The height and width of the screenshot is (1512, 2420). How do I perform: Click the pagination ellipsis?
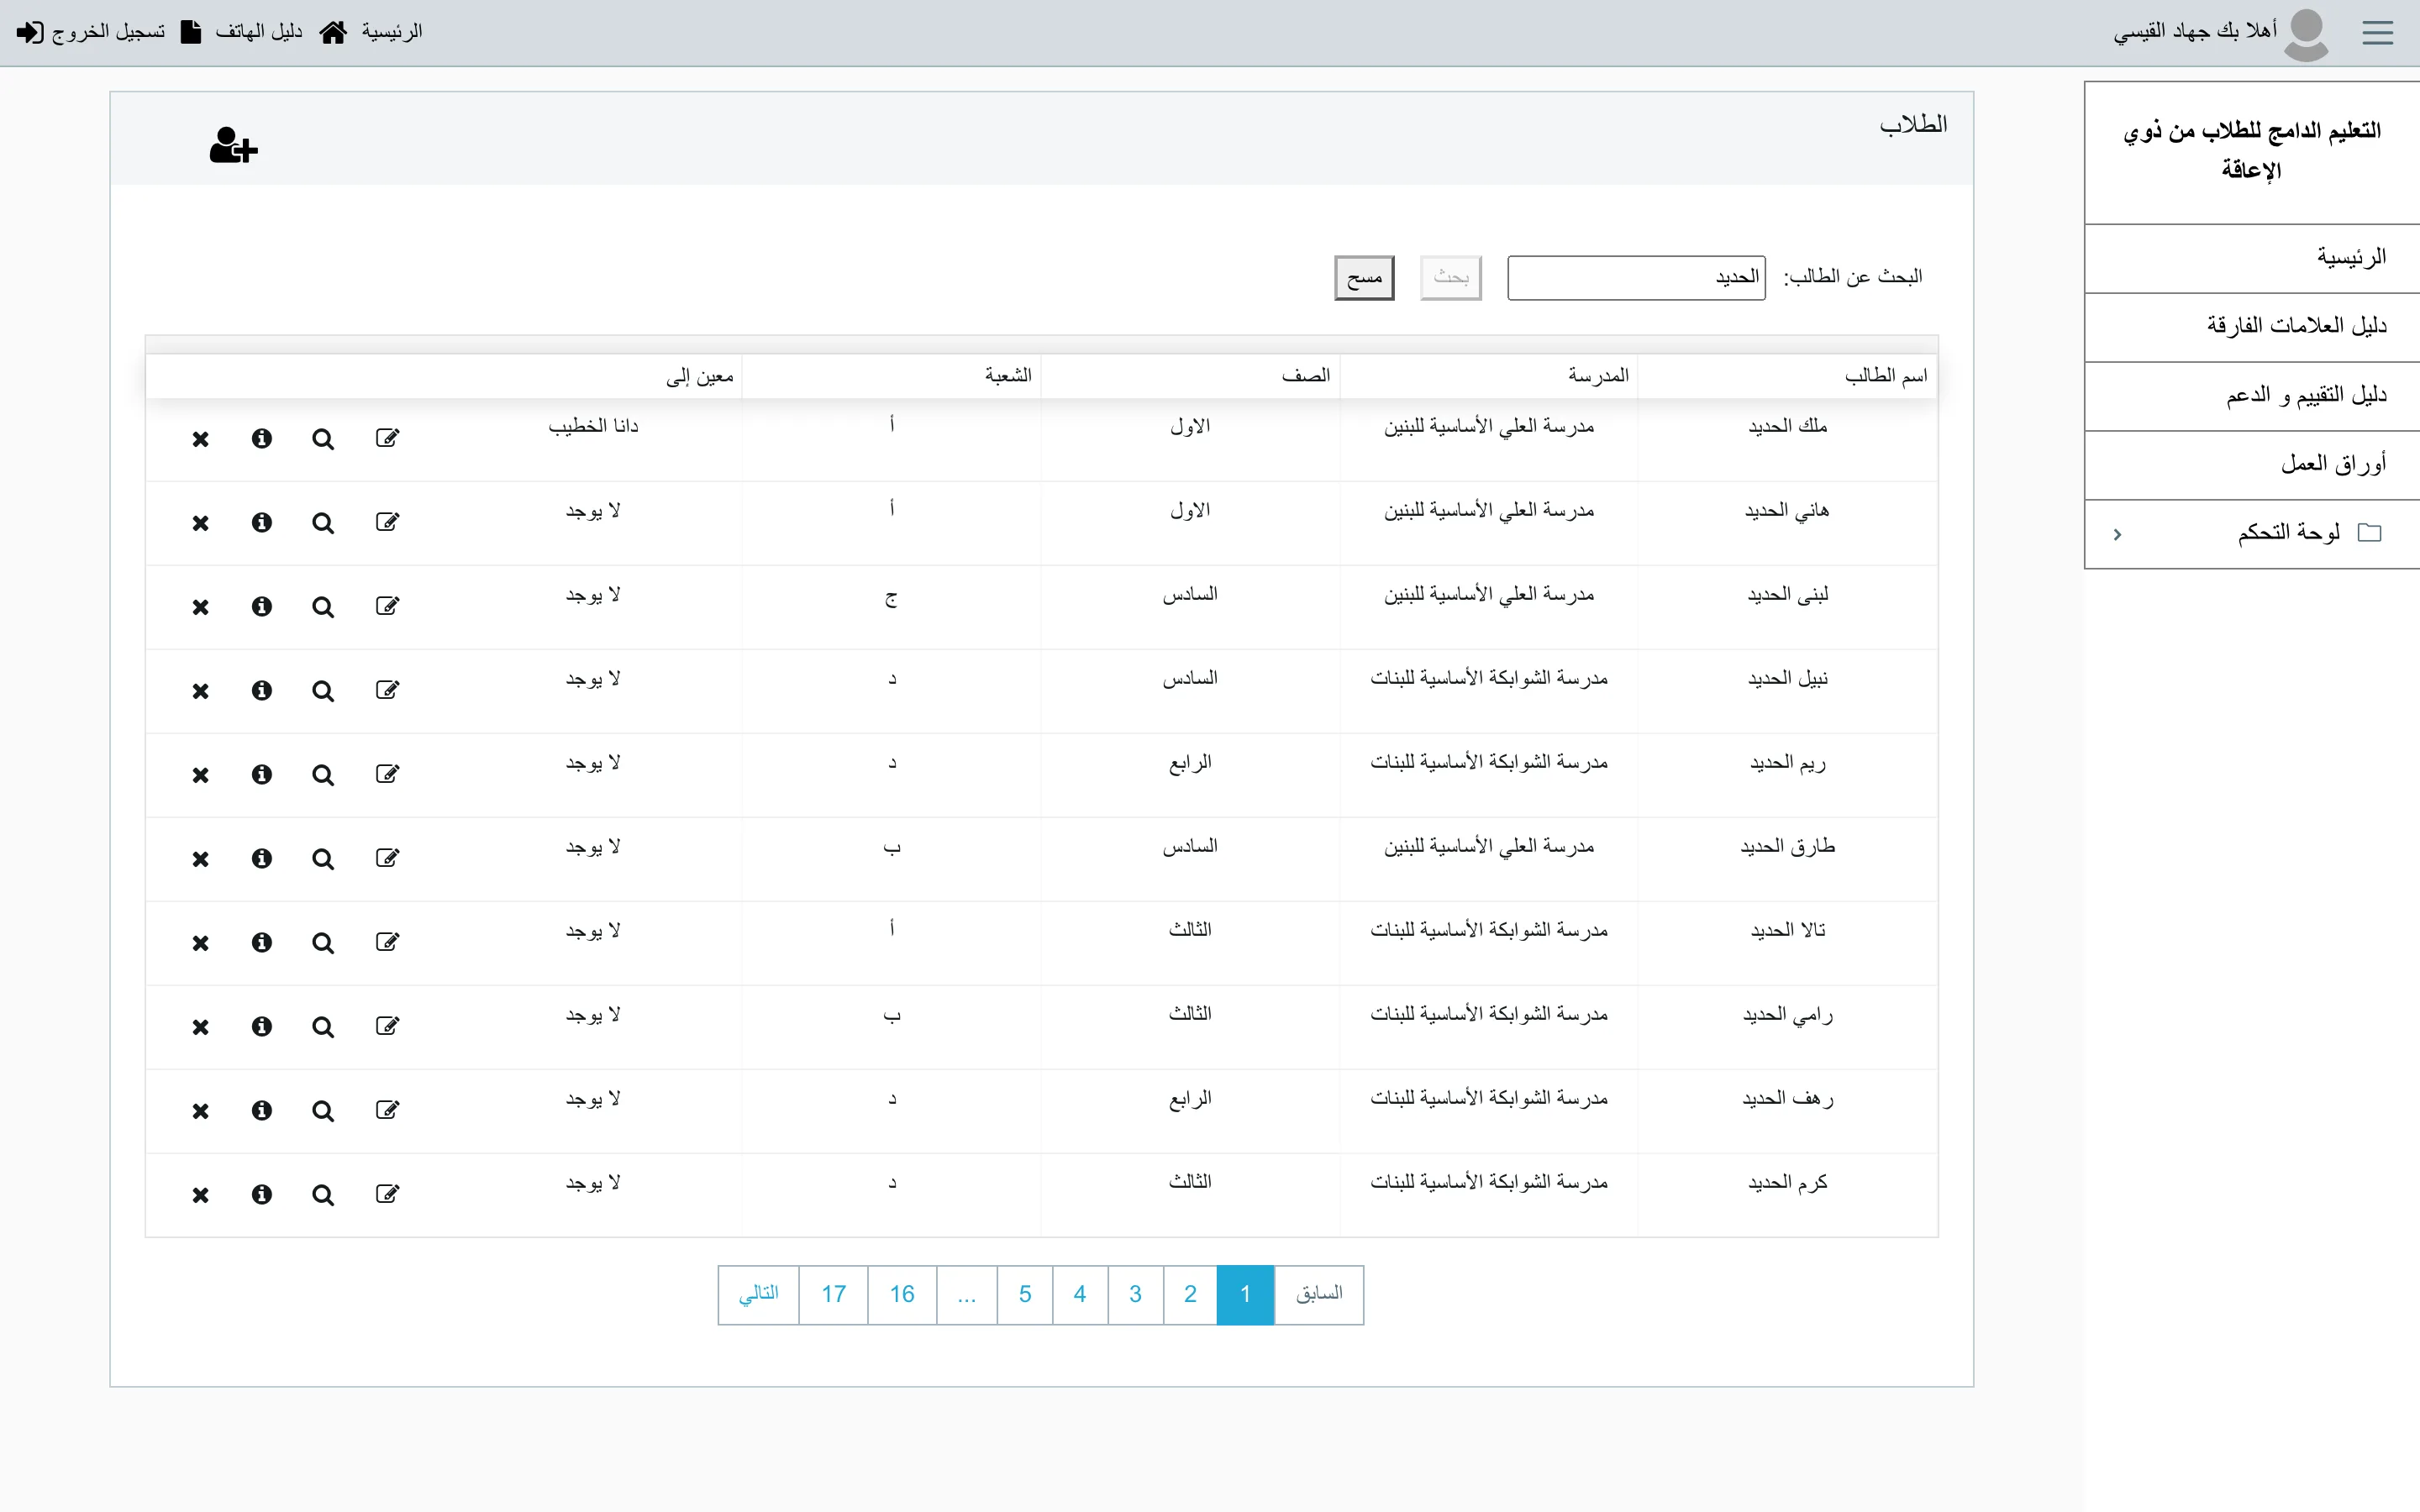coord(966,1294)
